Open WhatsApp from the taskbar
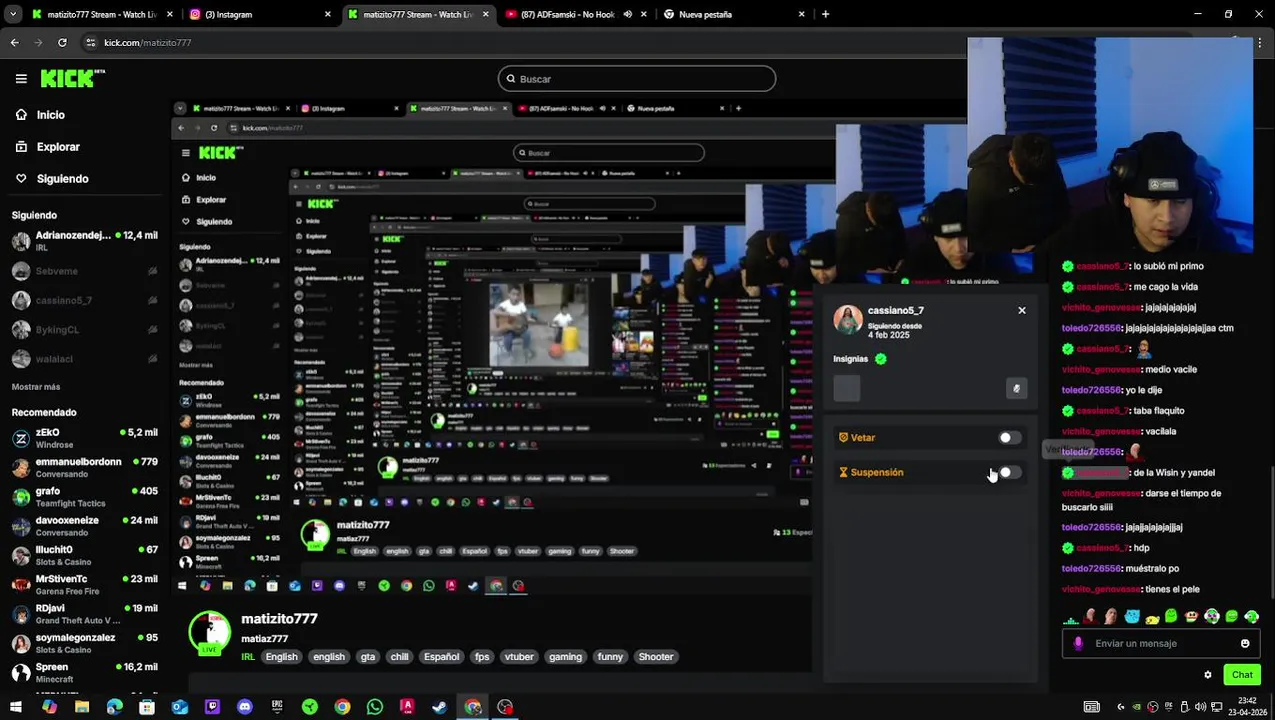The height and width of the screenshot is (720, 1275). [x=375, y=707]
